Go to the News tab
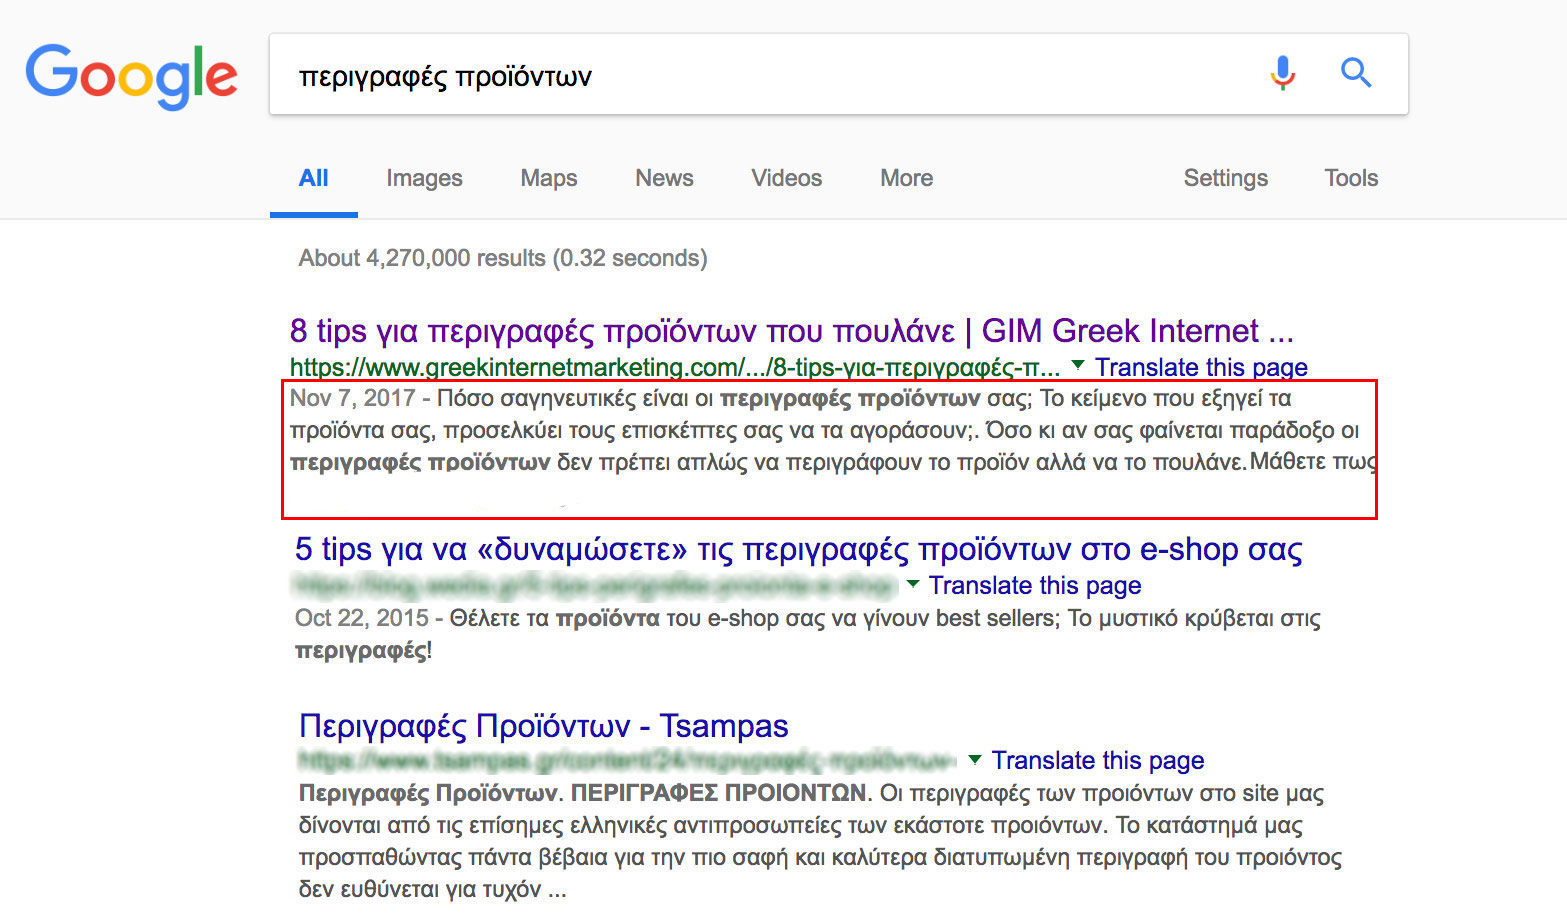Viewport: 1567px width, 923px height. tap(665, 178)
